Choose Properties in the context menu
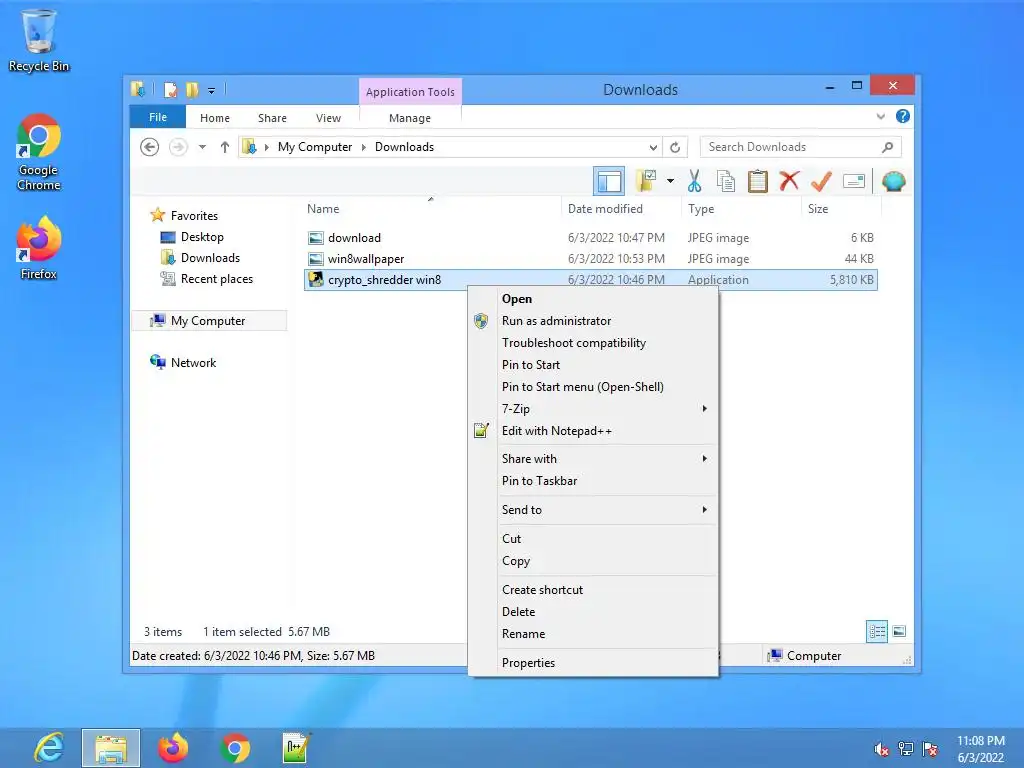The width and height of the screenshot is (1024, 768). [x=593, y=662]
